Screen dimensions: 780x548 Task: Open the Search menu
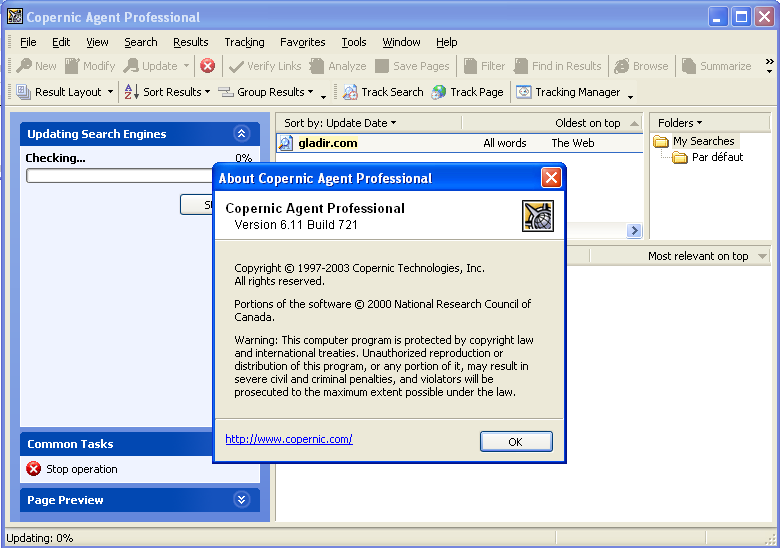tap(141, 42)
